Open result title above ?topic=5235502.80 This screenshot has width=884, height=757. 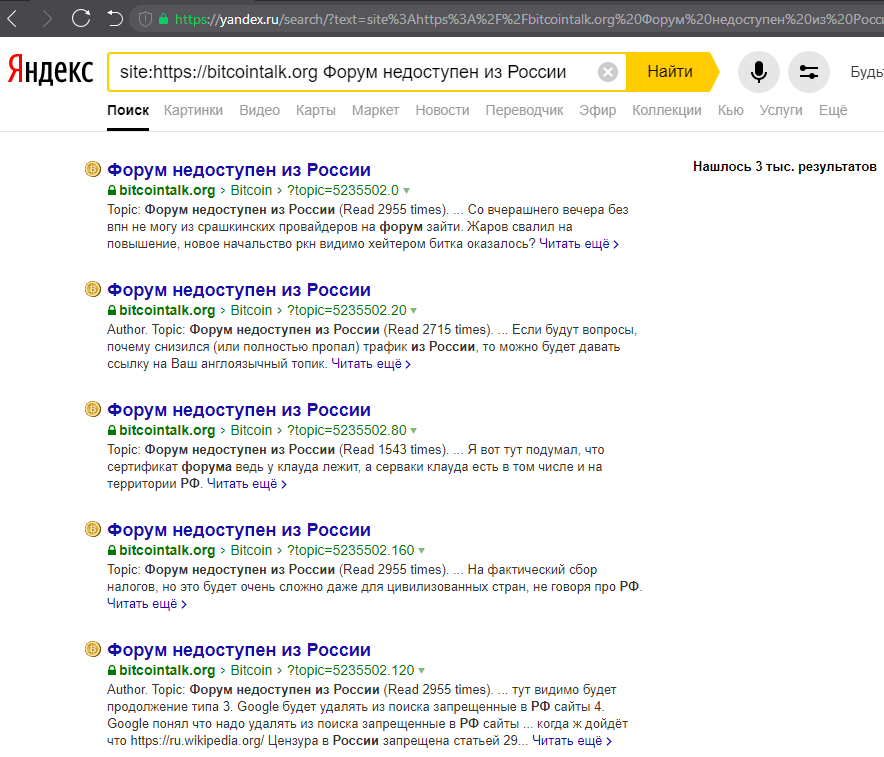click(x=239, y=410)
